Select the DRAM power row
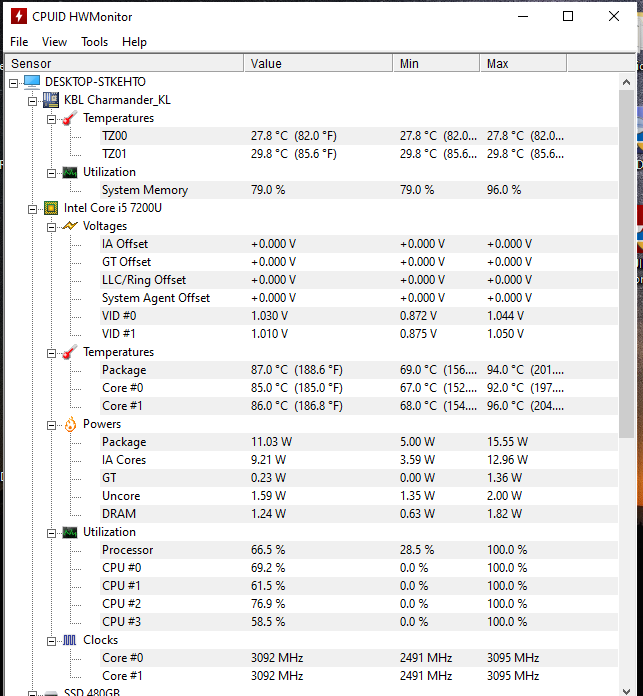Image resolution: width=643 pixels, height=696 pixels. tap(359, 514)
